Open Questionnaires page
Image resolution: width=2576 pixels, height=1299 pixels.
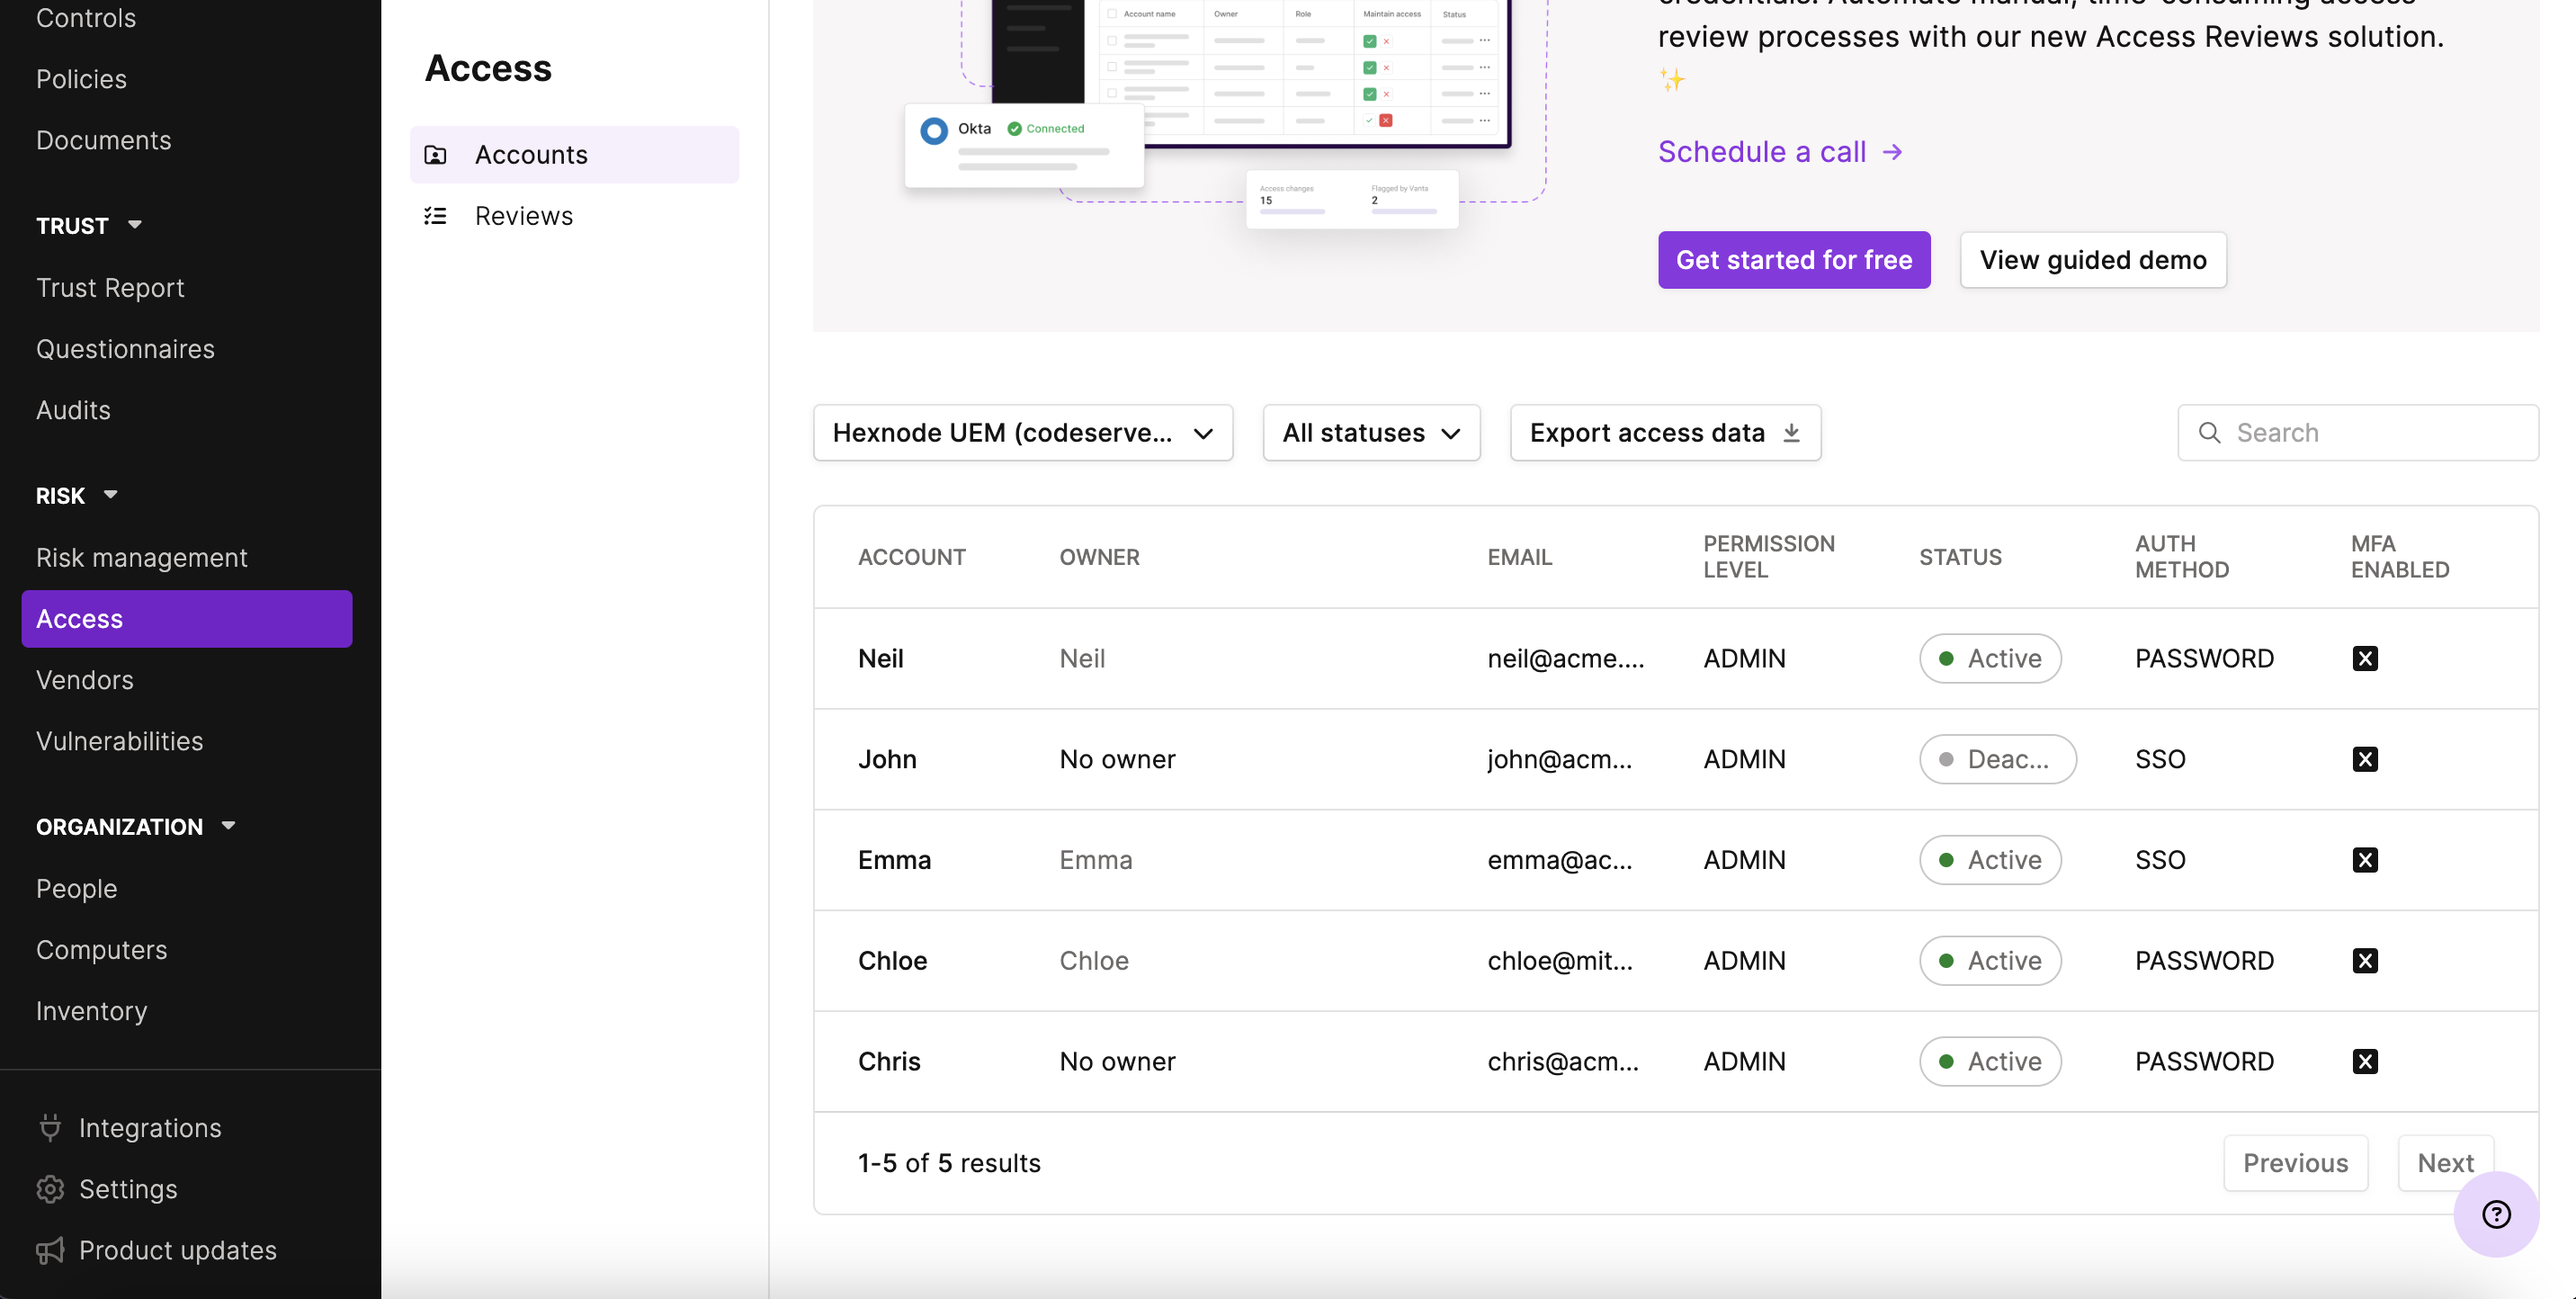pyautogui.click(x=125, y=349)
